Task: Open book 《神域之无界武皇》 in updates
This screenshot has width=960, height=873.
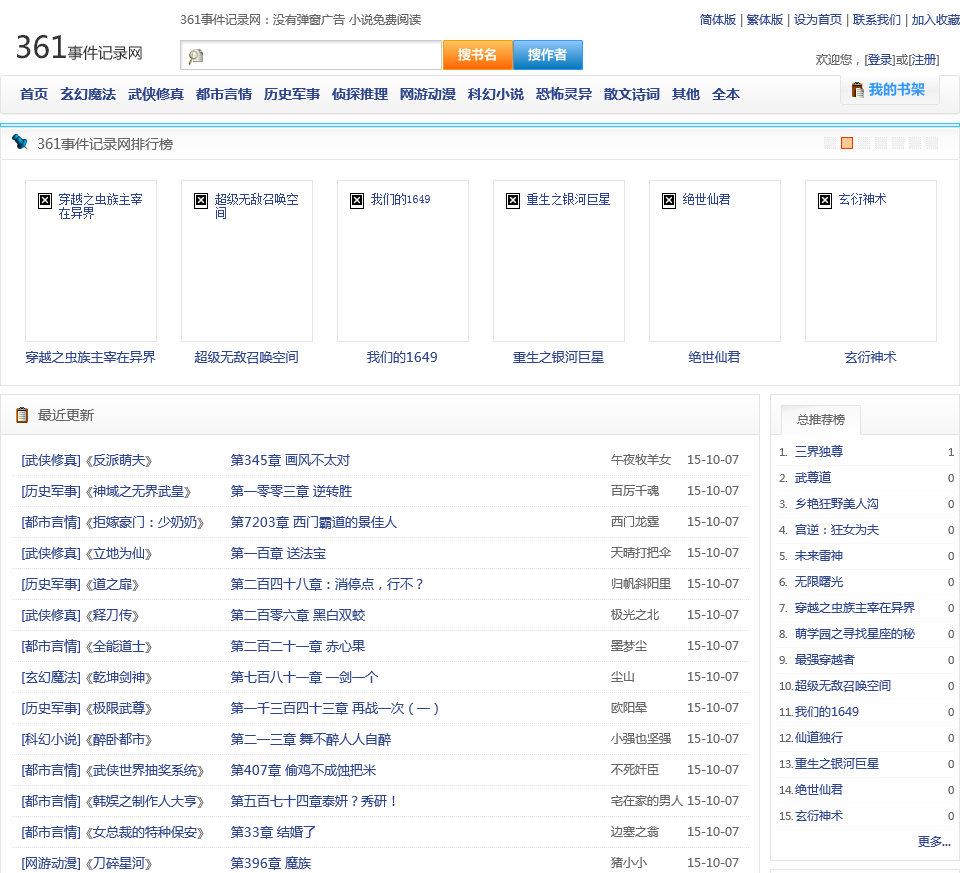Action: (x=138, y=492)
